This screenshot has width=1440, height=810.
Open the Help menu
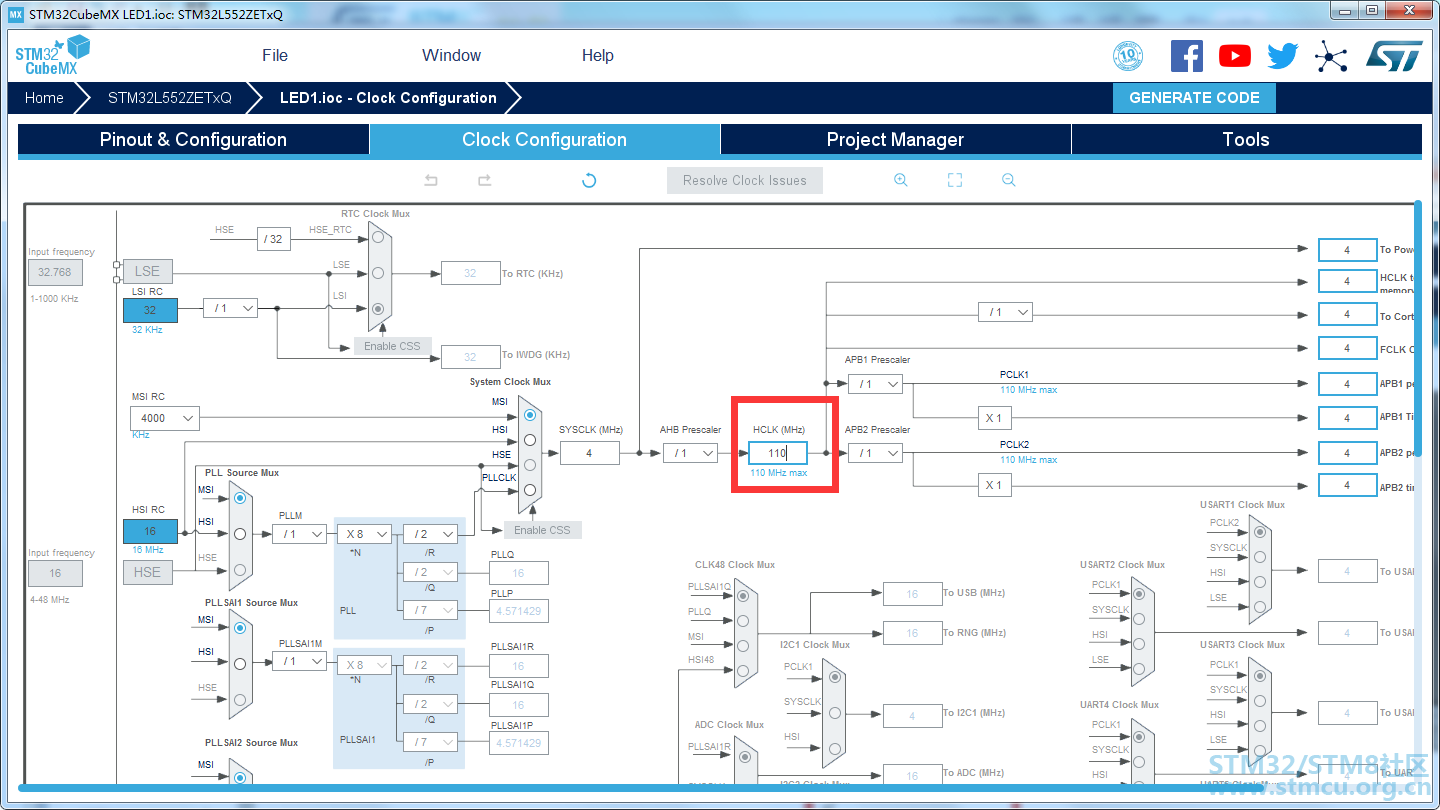[x=598, y=55]
